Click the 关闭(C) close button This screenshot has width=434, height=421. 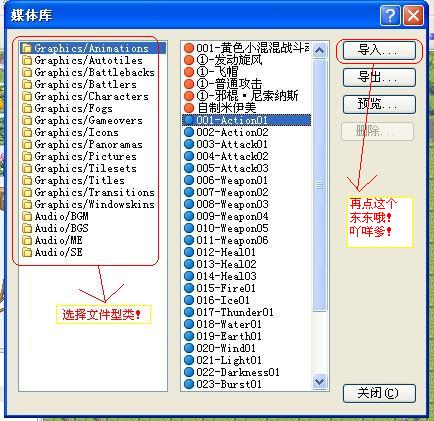379,393
